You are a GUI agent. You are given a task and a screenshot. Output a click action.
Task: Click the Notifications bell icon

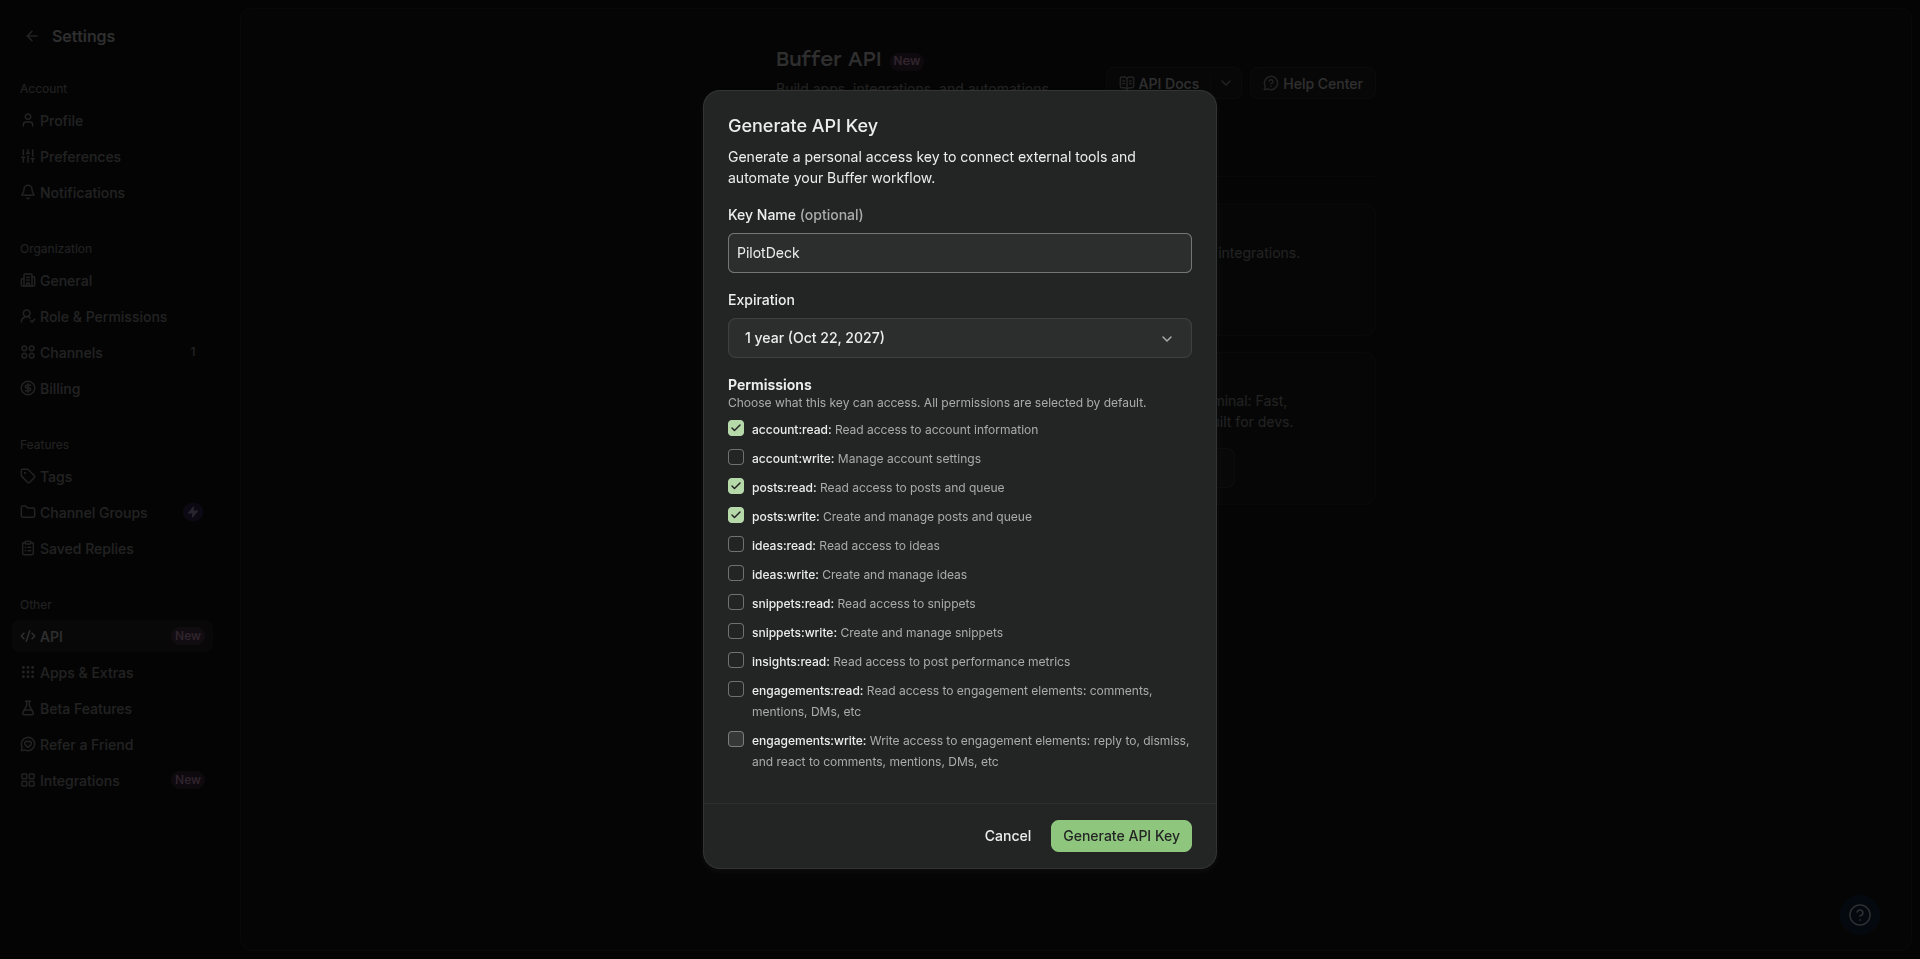(x=28, y=192)
